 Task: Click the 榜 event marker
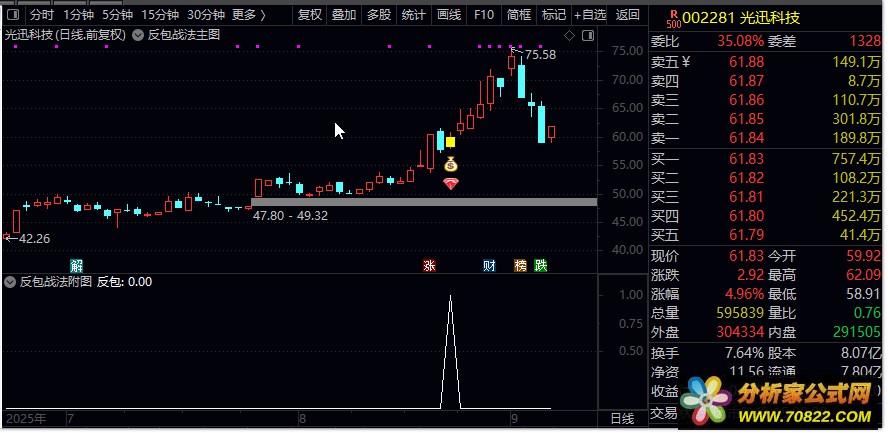520,265
